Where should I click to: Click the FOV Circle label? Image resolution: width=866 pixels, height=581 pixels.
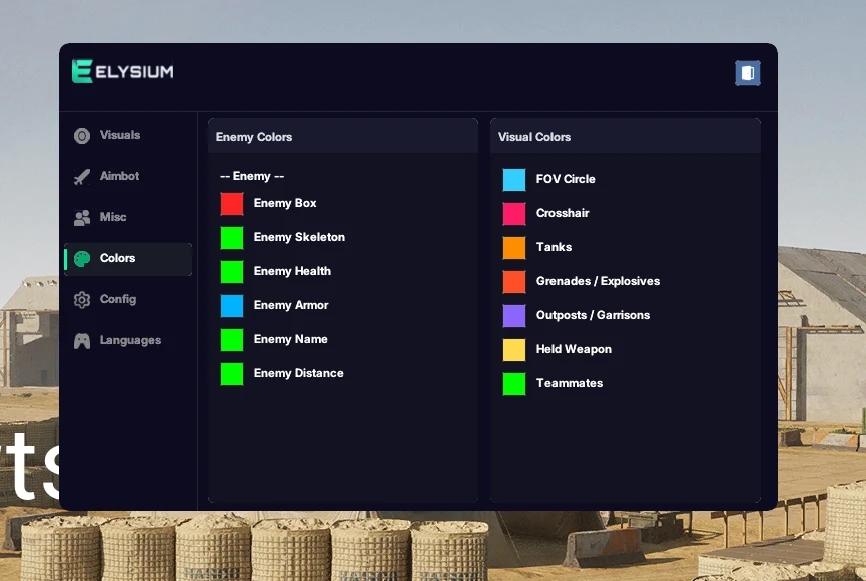pyautogui.click(x=566, y=179)
